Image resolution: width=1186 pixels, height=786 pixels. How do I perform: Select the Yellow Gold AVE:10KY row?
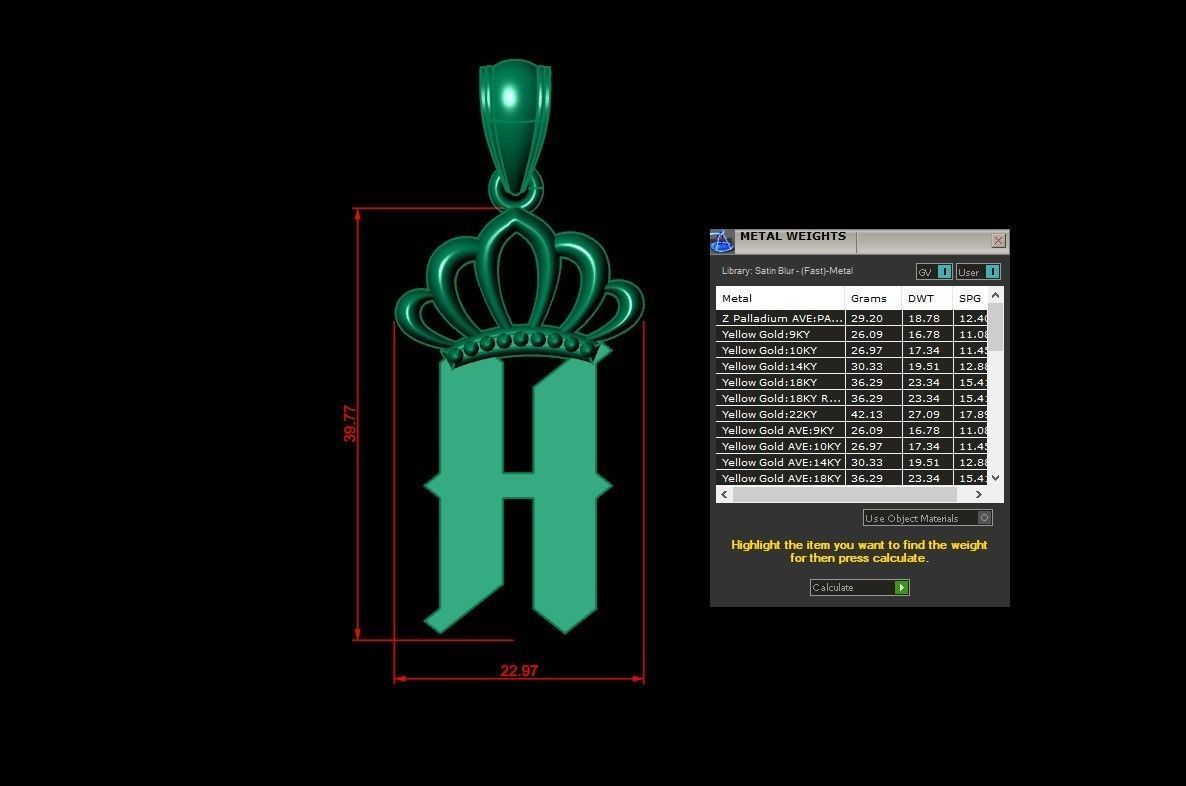(852, 446)
